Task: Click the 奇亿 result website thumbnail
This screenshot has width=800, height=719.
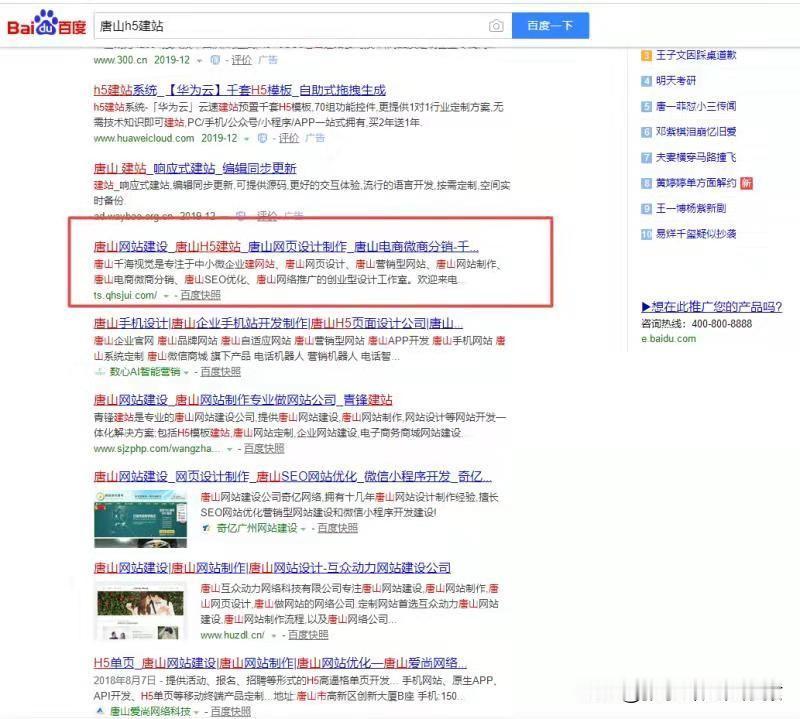Action: click(141, 519)
